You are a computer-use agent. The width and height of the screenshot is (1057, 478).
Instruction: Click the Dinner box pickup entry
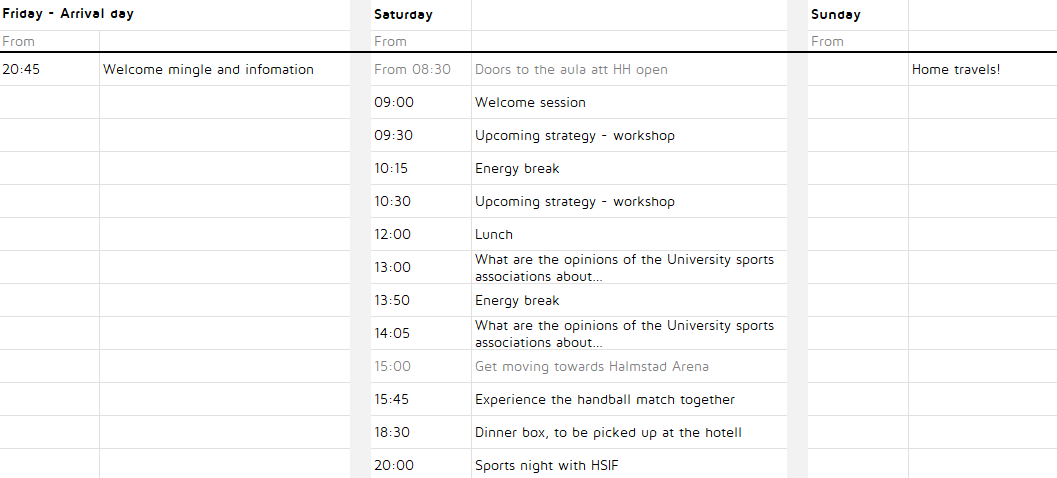point(608,433)
